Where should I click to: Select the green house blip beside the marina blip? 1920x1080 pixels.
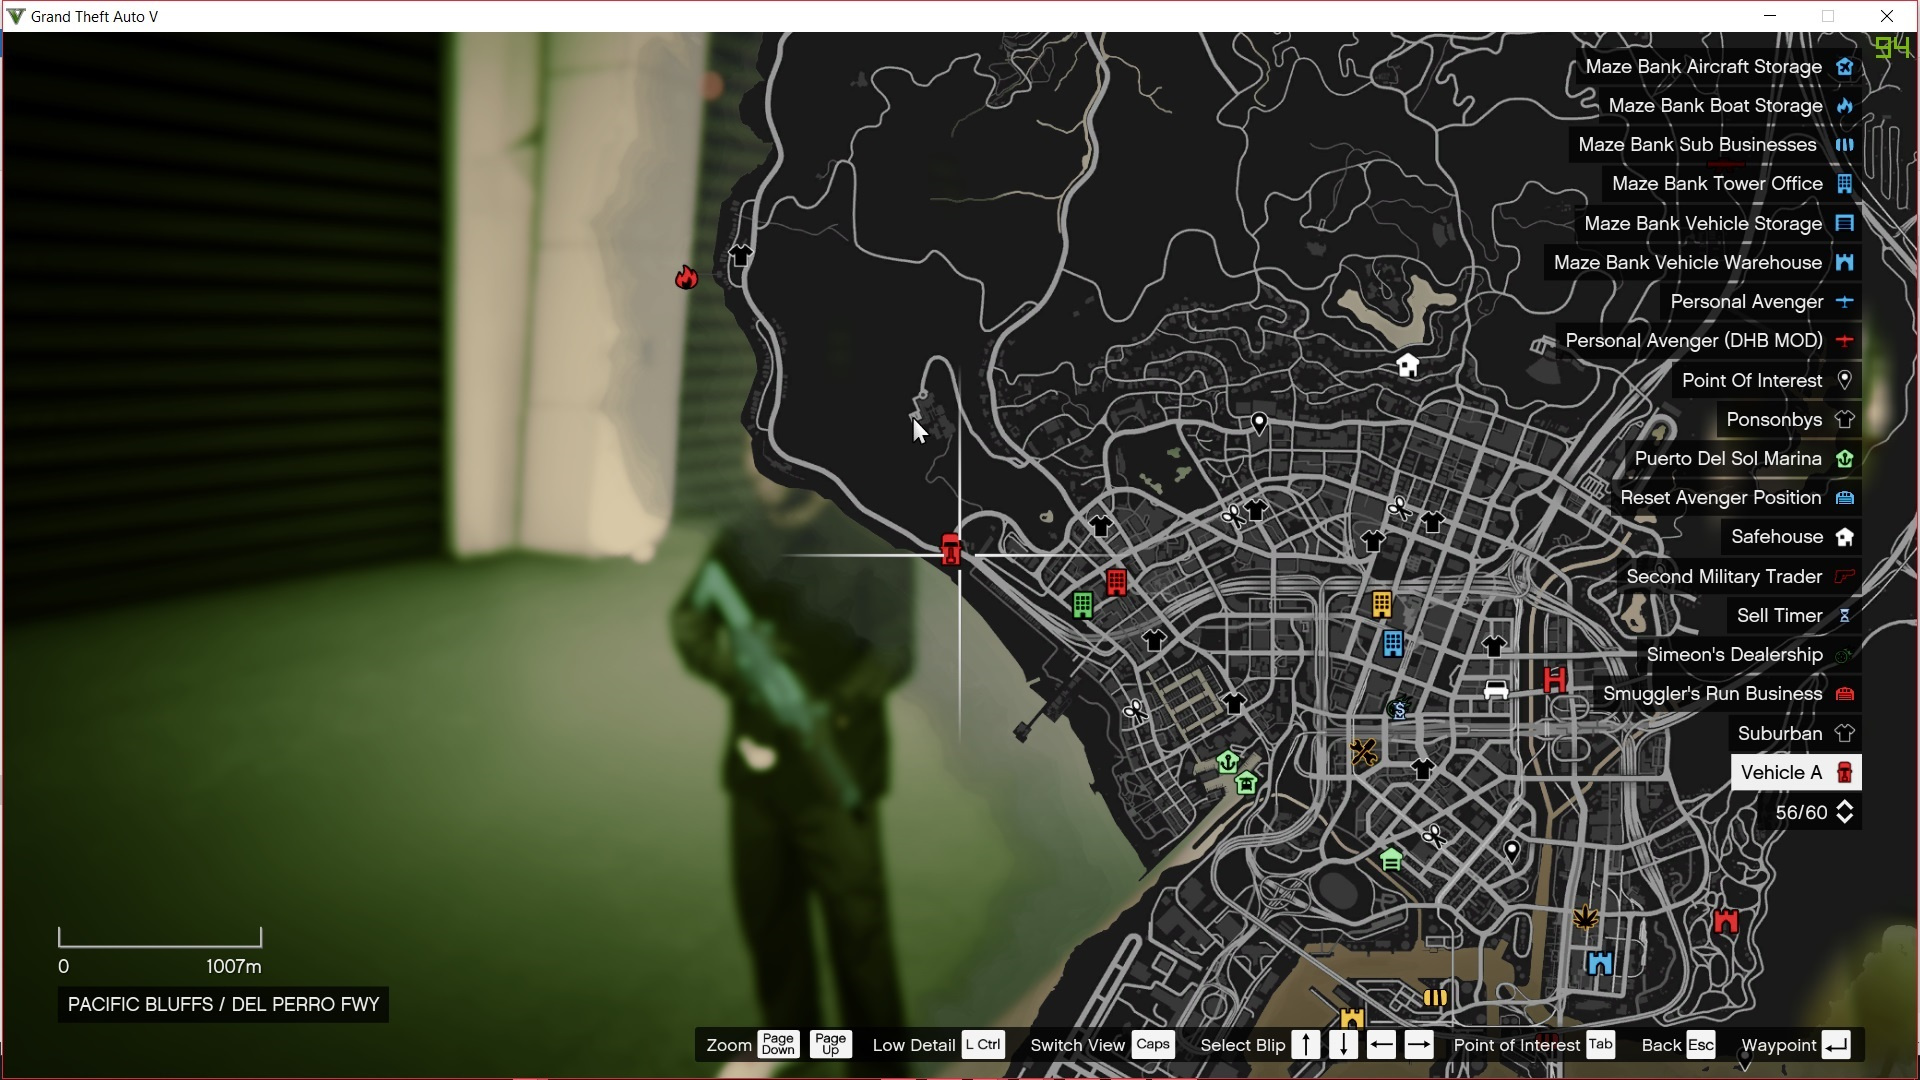[x=1246, y=783]
